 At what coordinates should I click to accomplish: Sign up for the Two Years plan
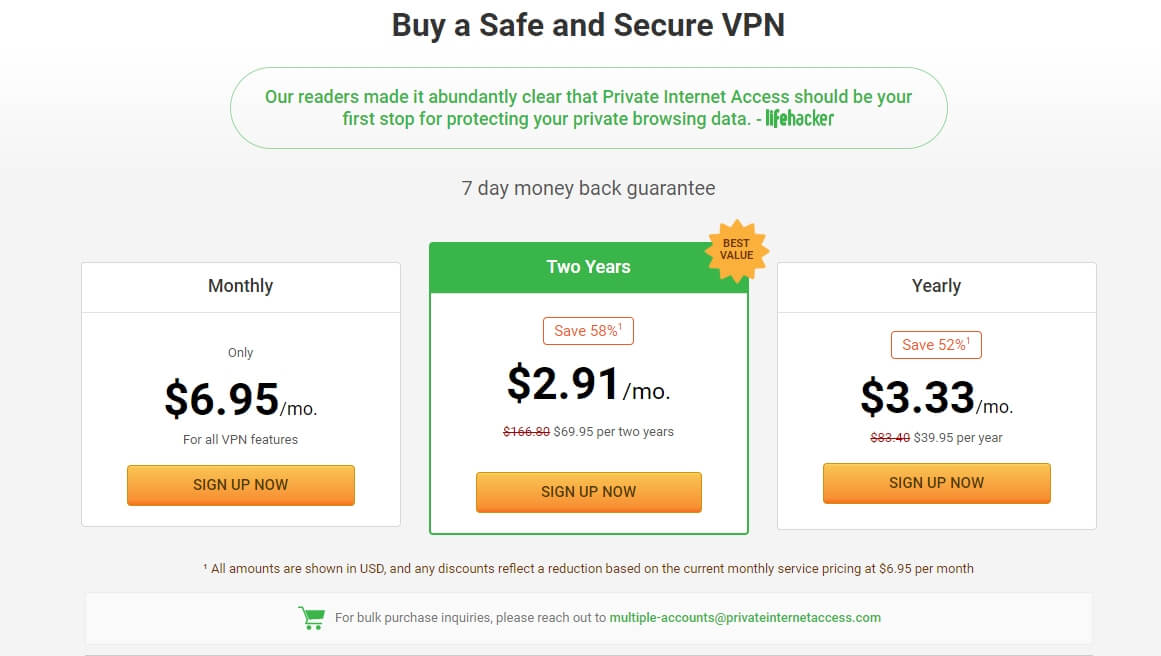click(x=589, y=492)
